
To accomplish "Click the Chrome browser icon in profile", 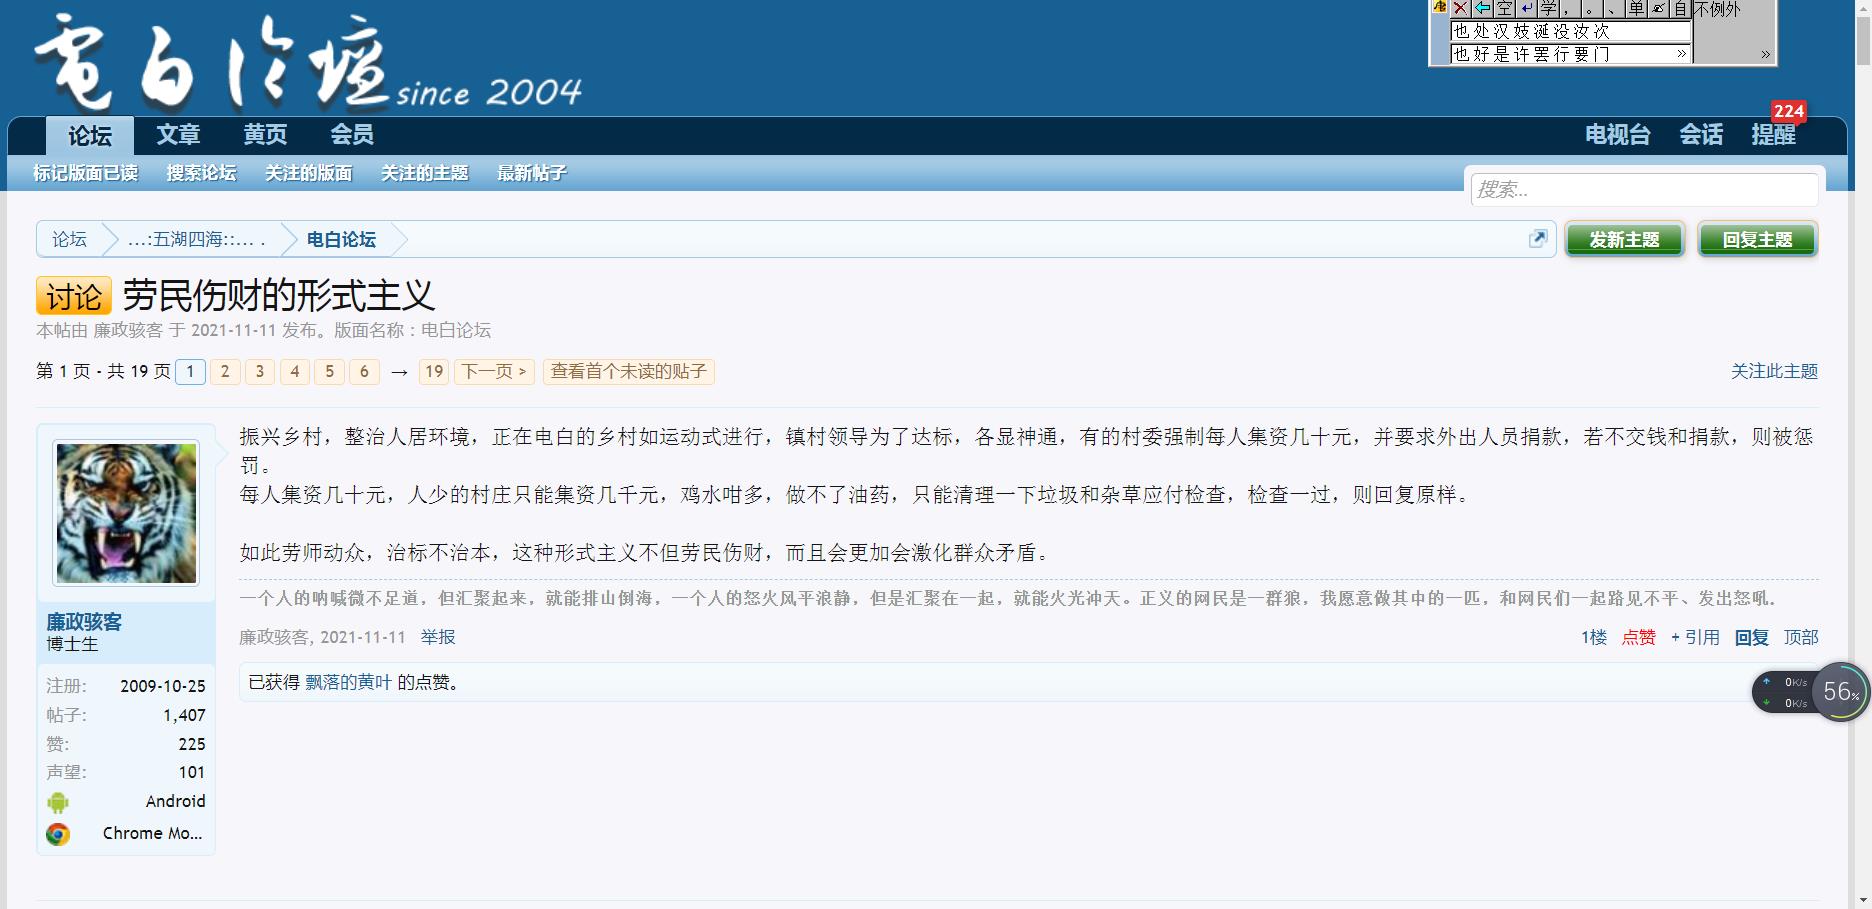I will pos(58,834).
